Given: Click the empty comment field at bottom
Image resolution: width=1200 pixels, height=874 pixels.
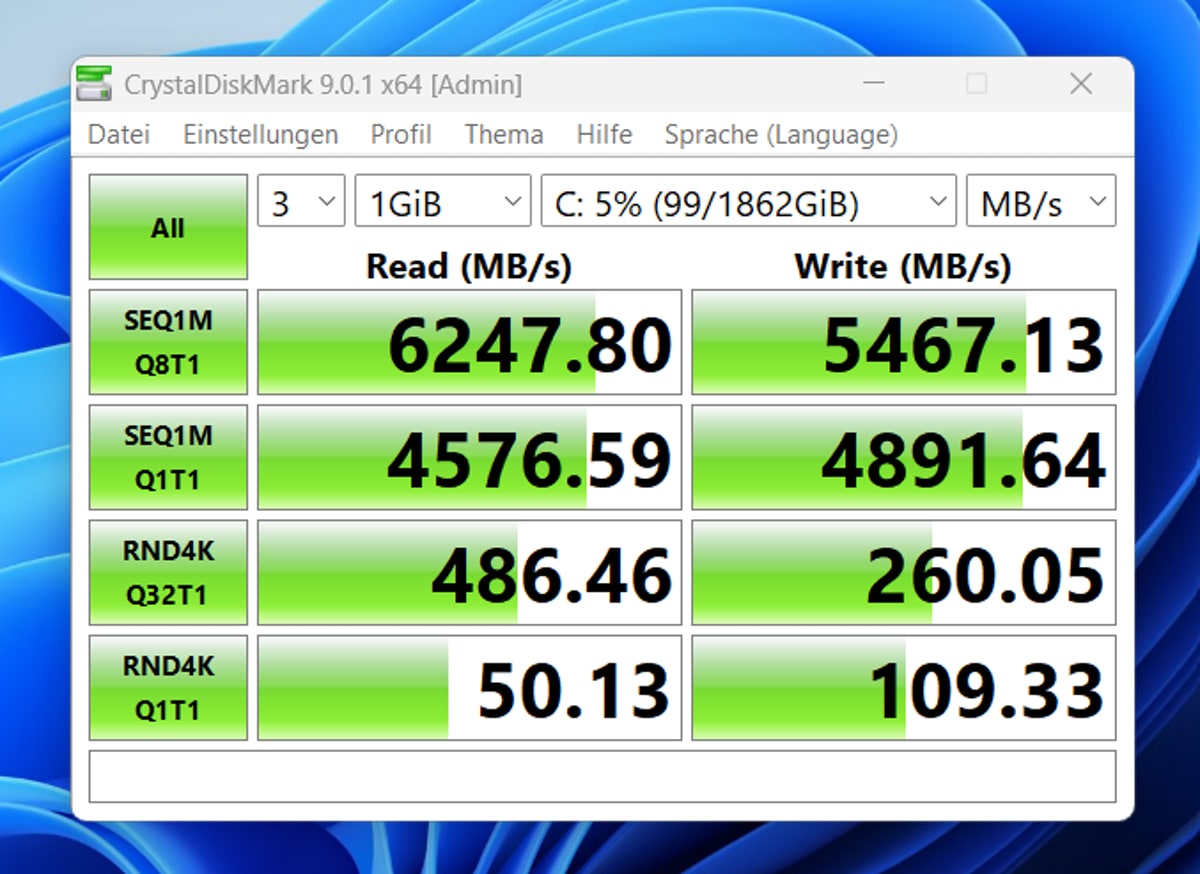Looking at the screenshot, I should 602,776.
